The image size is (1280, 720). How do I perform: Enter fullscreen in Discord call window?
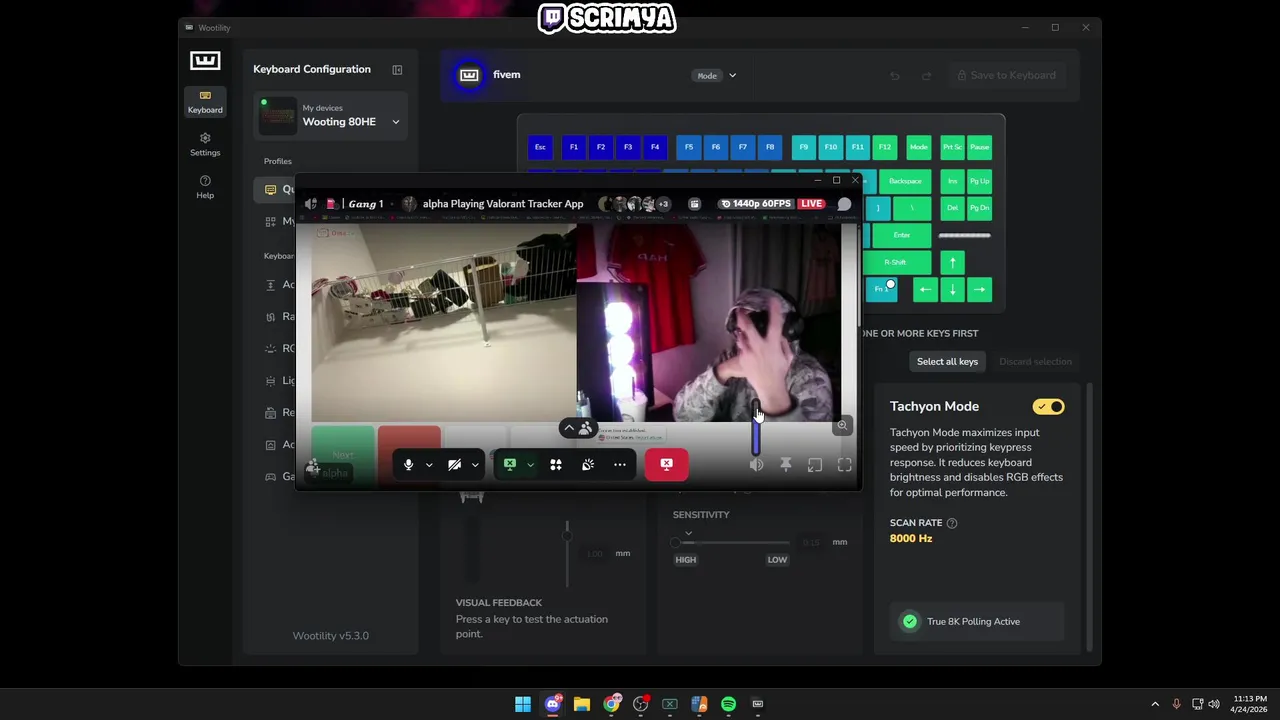(845, 464)
